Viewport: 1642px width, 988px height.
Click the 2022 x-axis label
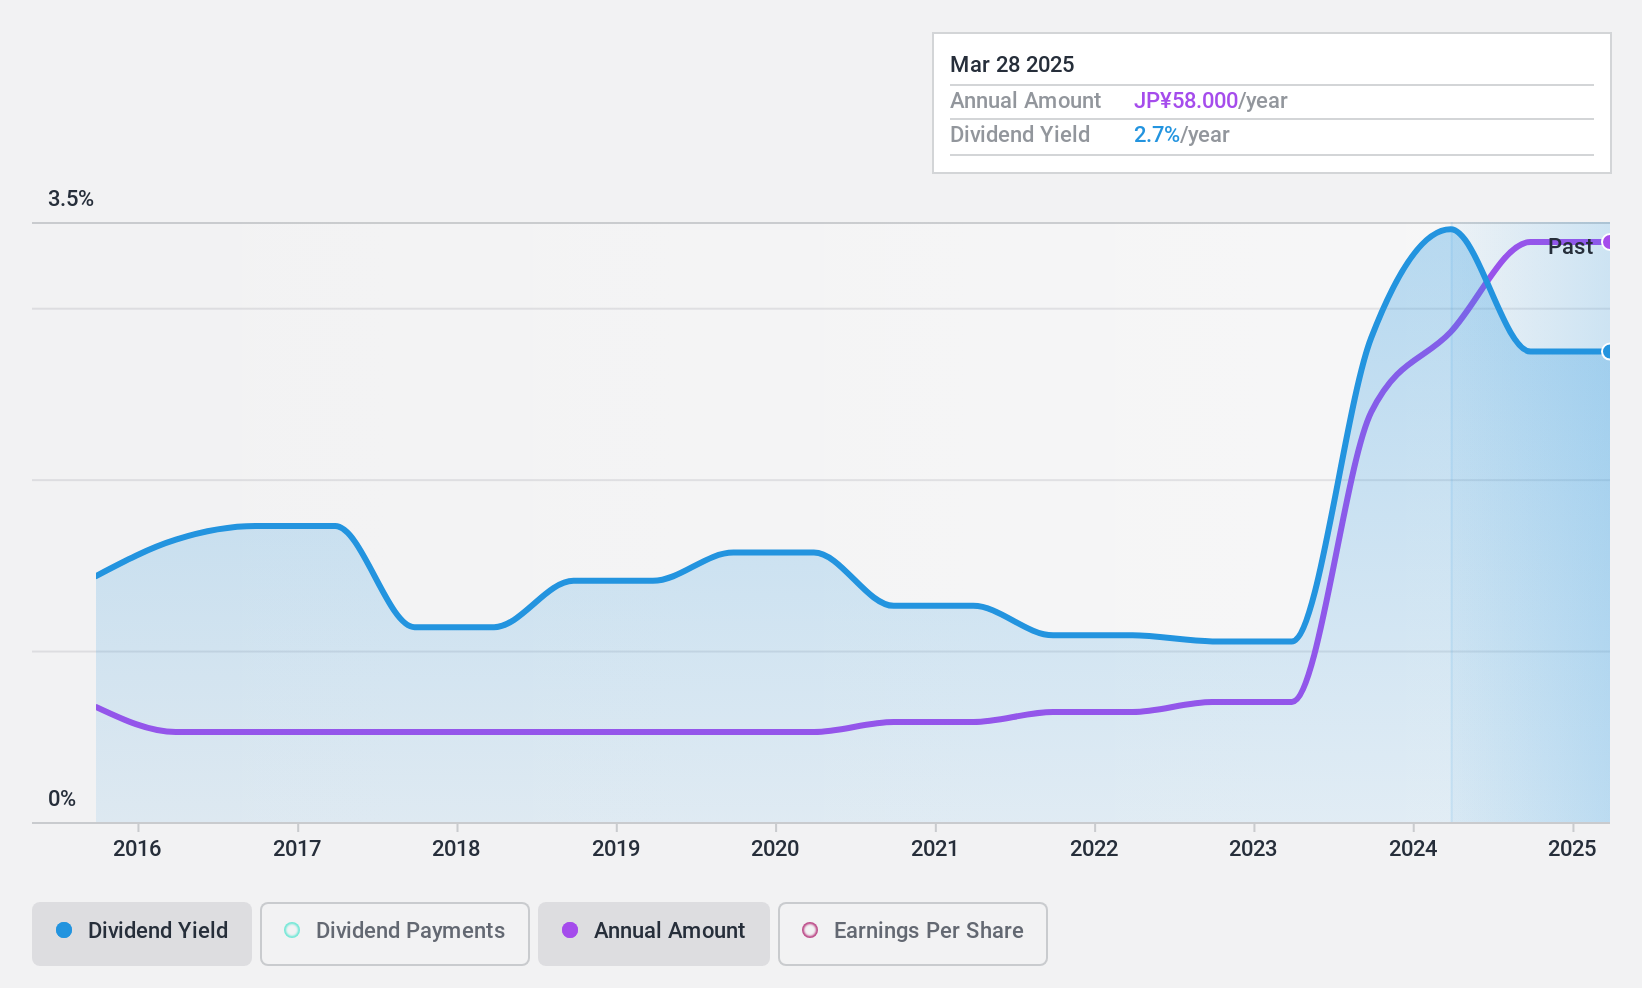pyautogui.click(x=1094, y=849)
